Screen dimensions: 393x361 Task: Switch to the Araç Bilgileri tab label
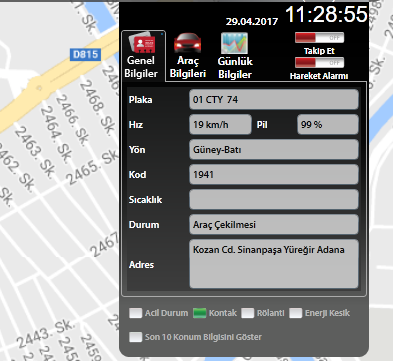click(x=188, y=67)
